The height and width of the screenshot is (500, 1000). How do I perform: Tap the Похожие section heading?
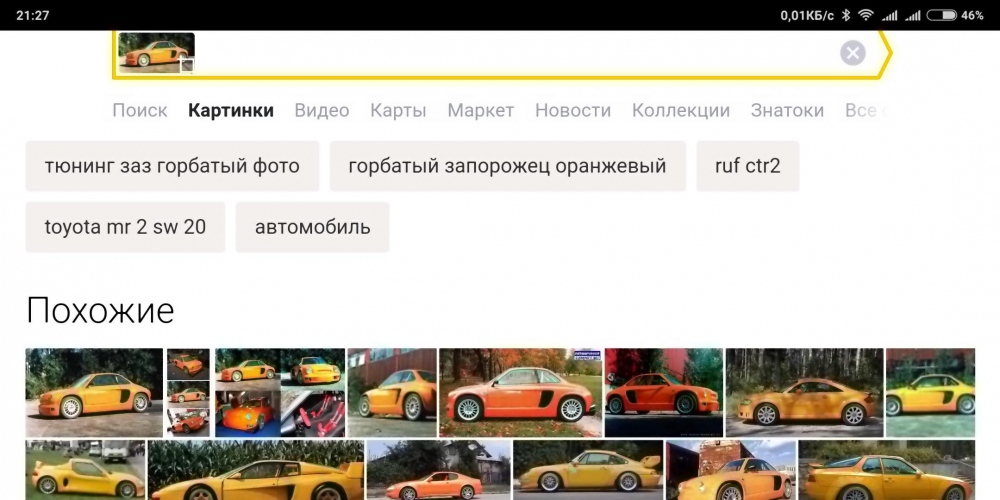point(100,311)
